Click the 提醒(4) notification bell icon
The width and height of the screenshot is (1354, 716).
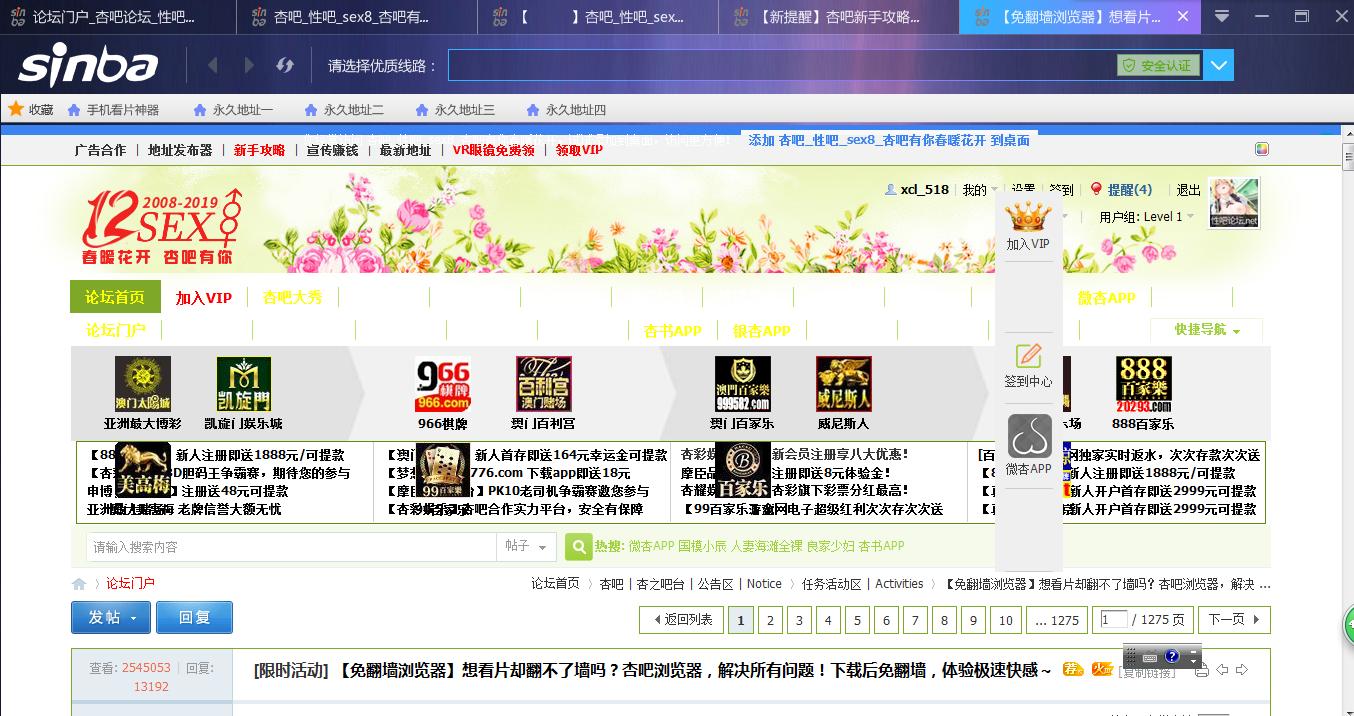pos(1096,189)
